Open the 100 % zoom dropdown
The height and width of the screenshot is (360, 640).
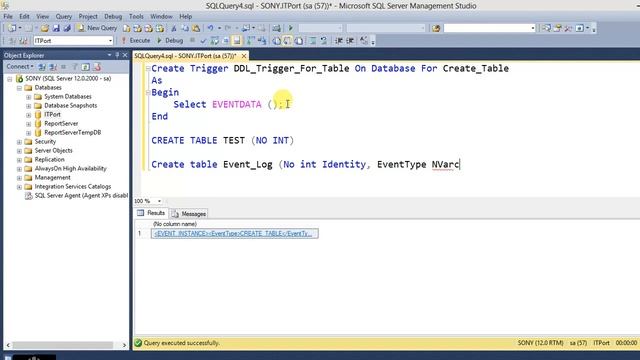[x=159, y=201]
